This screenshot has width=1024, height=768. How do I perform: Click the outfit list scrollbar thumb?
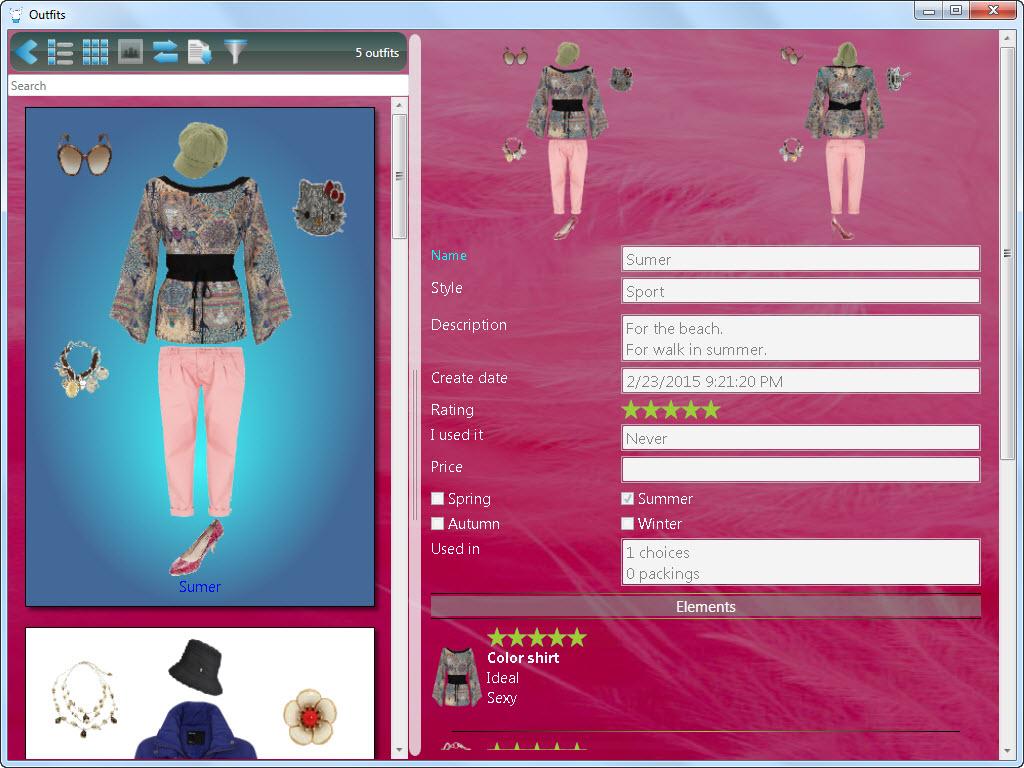pos(399,176)
